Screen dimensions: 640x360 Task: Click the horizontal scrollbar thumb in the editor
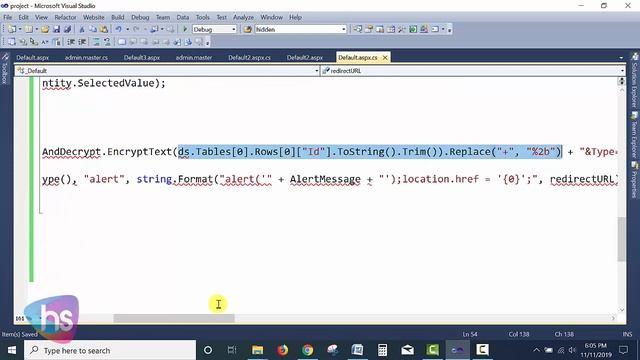point(174,318)
